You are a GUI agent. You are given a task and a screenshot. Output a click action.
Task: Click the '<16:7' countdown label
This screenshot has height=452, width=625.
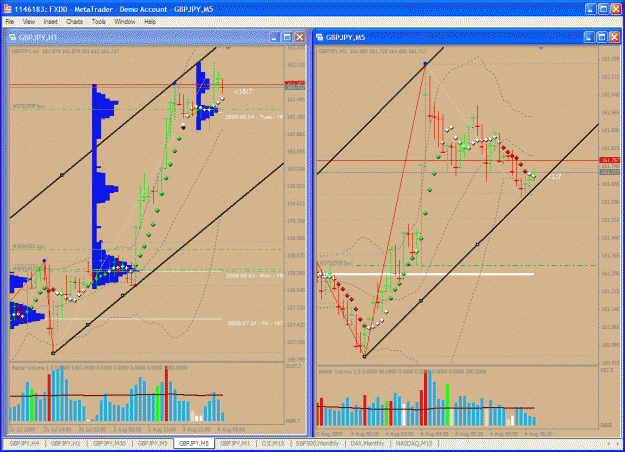[243, 92]
